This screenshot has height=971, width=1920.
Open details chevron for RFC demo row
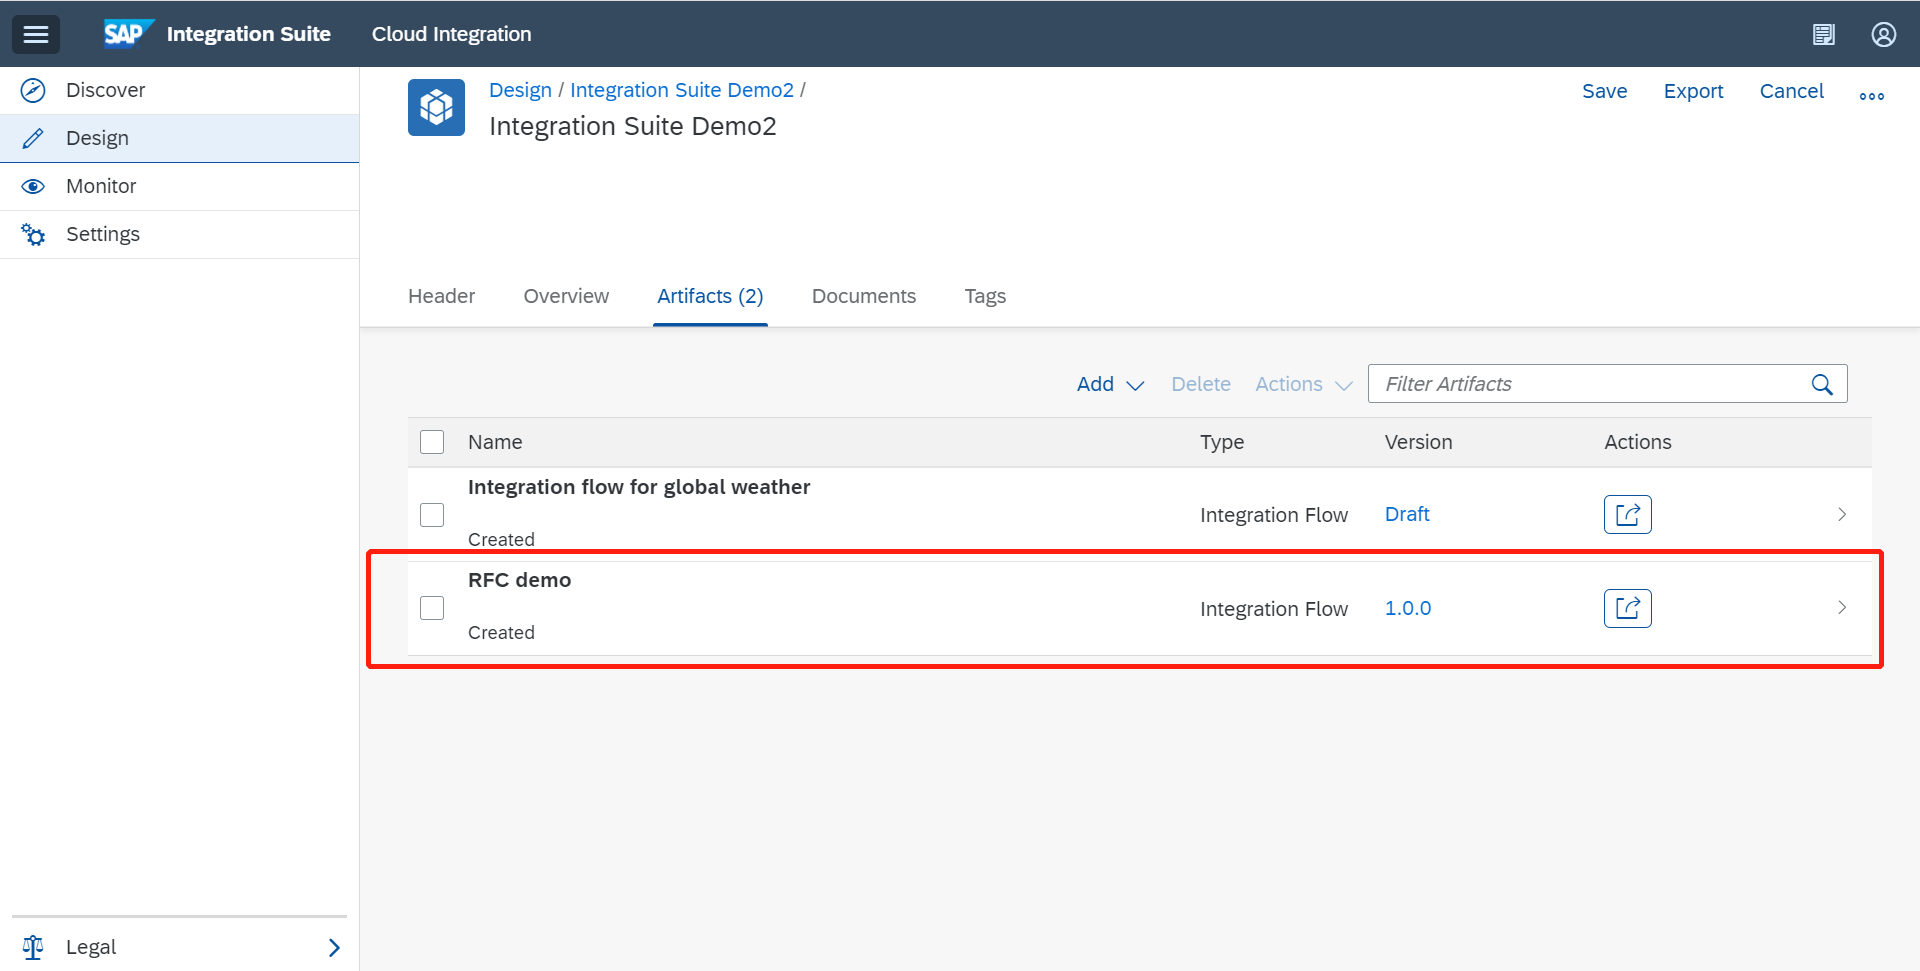1841,607
